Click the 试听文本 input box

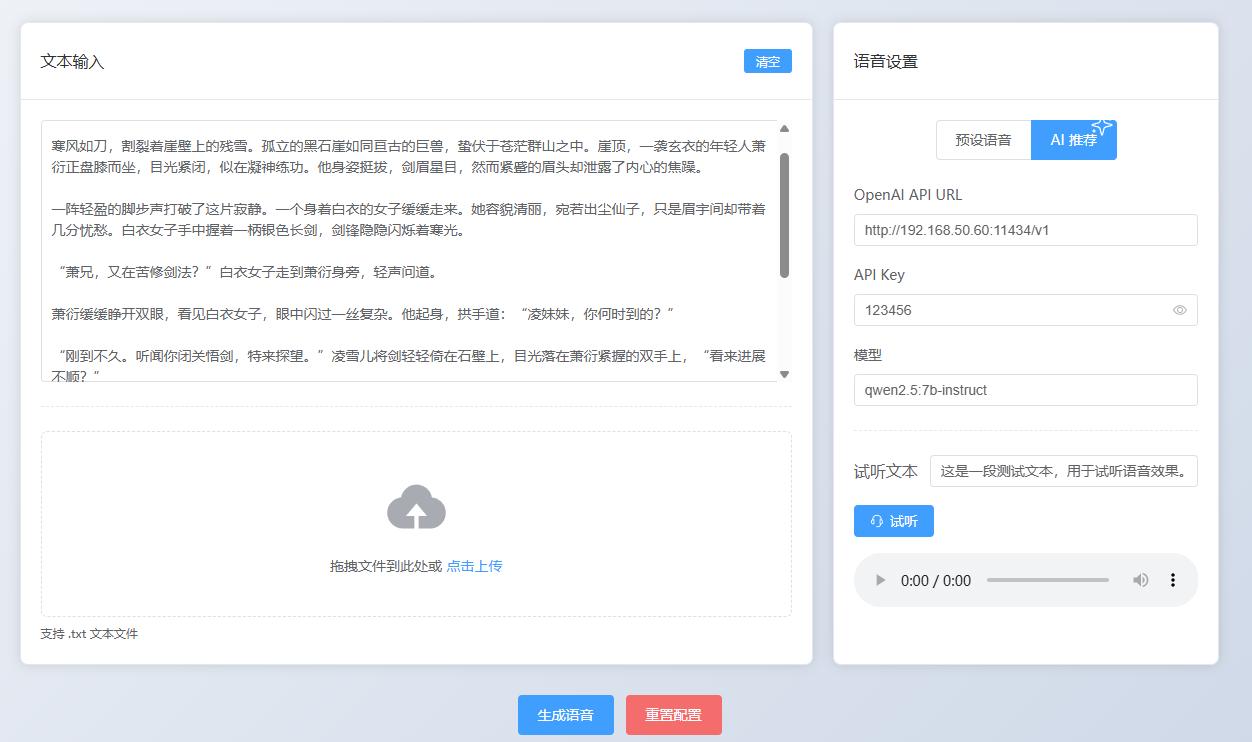[x=1063, y=471]
